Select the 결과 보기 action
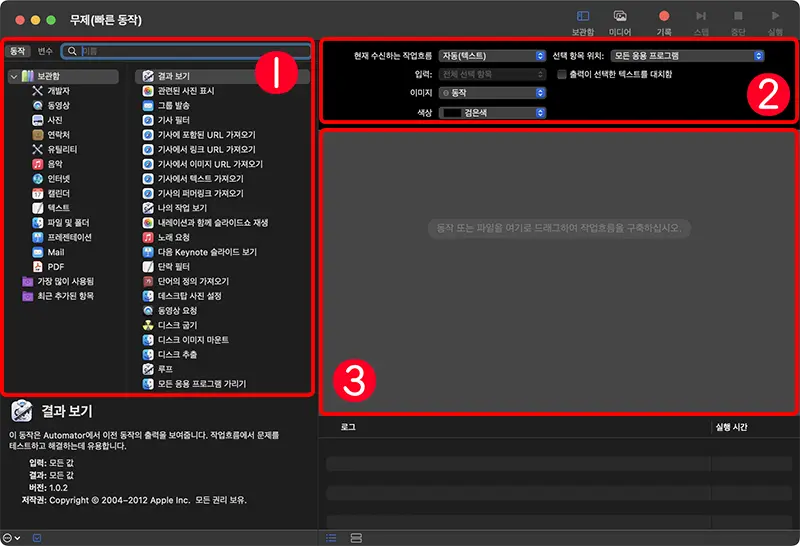This screenshot has height=546, width=800. pos(222,77)
